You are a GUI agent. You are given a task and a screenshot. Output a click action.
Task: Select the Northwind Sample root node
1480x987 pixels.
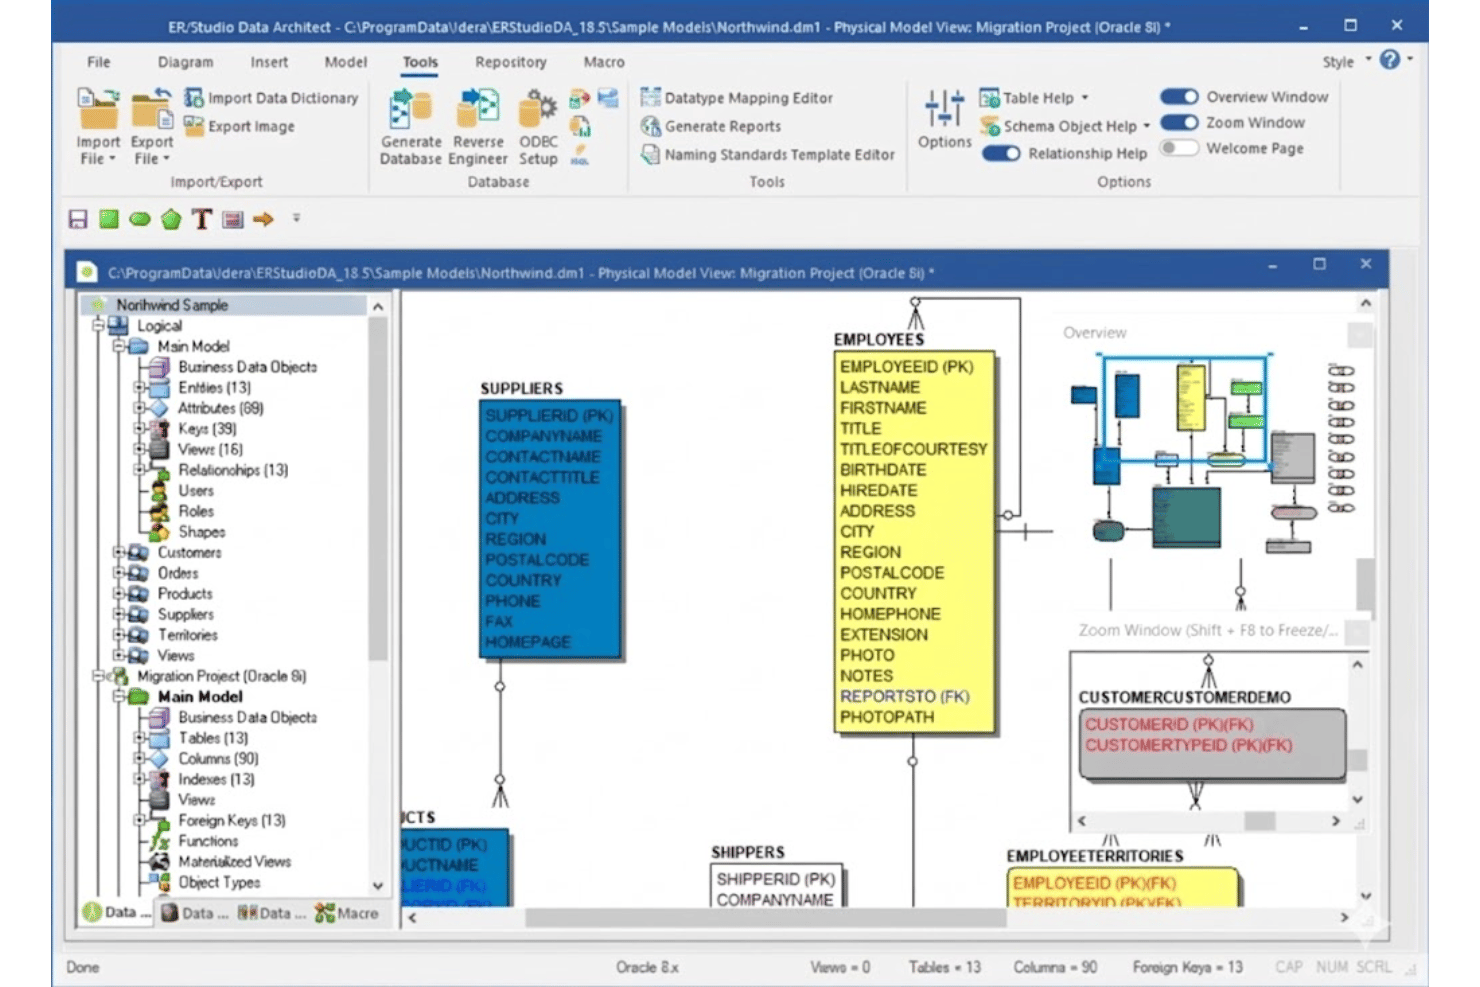[x=172, y=305]
